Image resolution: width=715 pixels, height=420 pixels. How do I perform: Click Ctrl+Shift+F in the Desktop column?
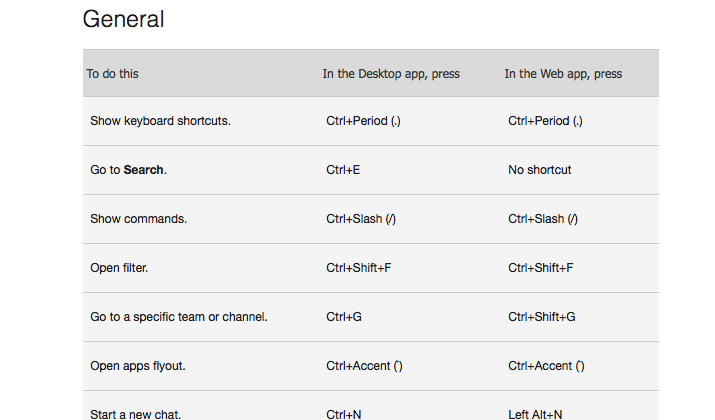[x=358, y=268]
